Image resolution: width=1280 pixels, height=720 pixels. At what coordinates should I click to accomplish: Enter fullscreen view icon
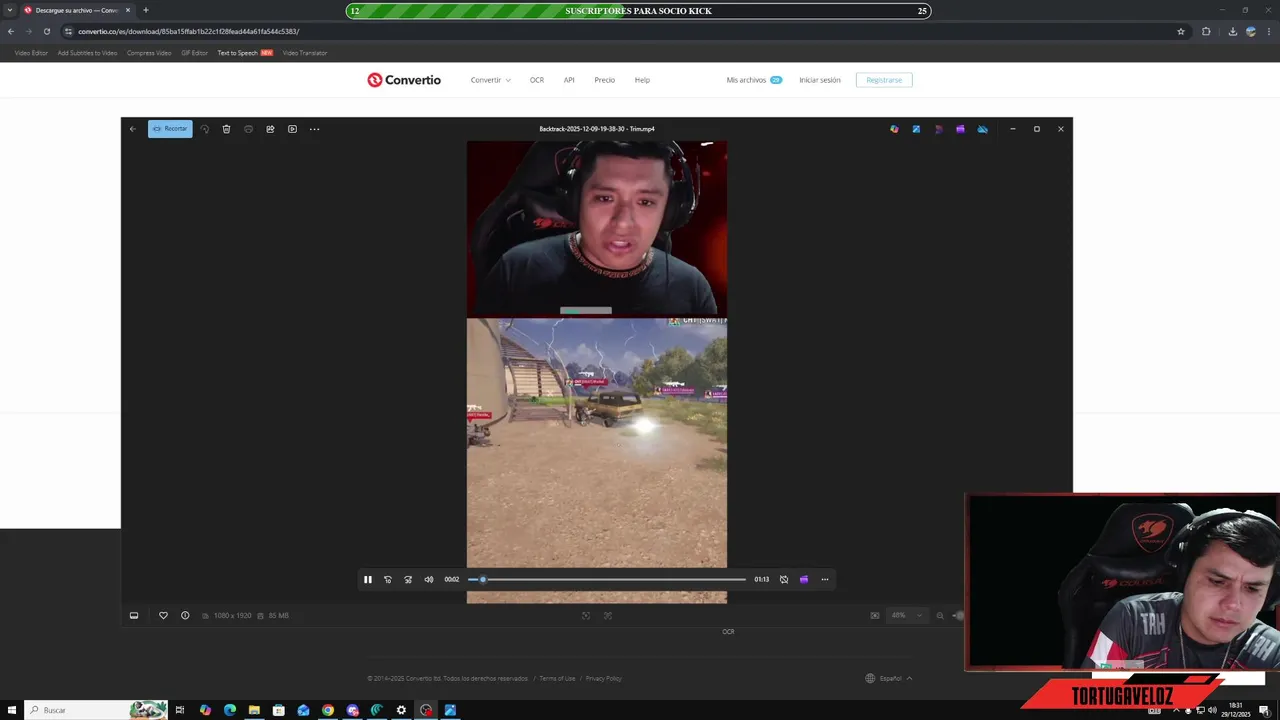586,615
